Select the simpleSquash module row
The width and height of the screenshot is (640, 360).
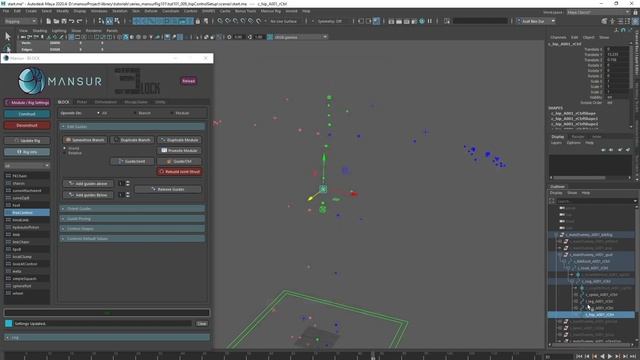27,278
